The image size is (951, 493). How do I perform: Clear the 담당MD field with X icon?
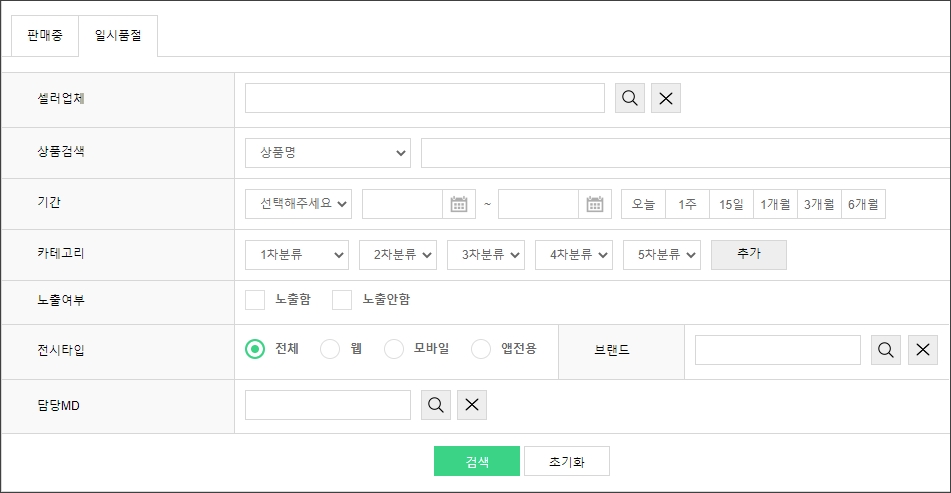[x=472, y=405]
